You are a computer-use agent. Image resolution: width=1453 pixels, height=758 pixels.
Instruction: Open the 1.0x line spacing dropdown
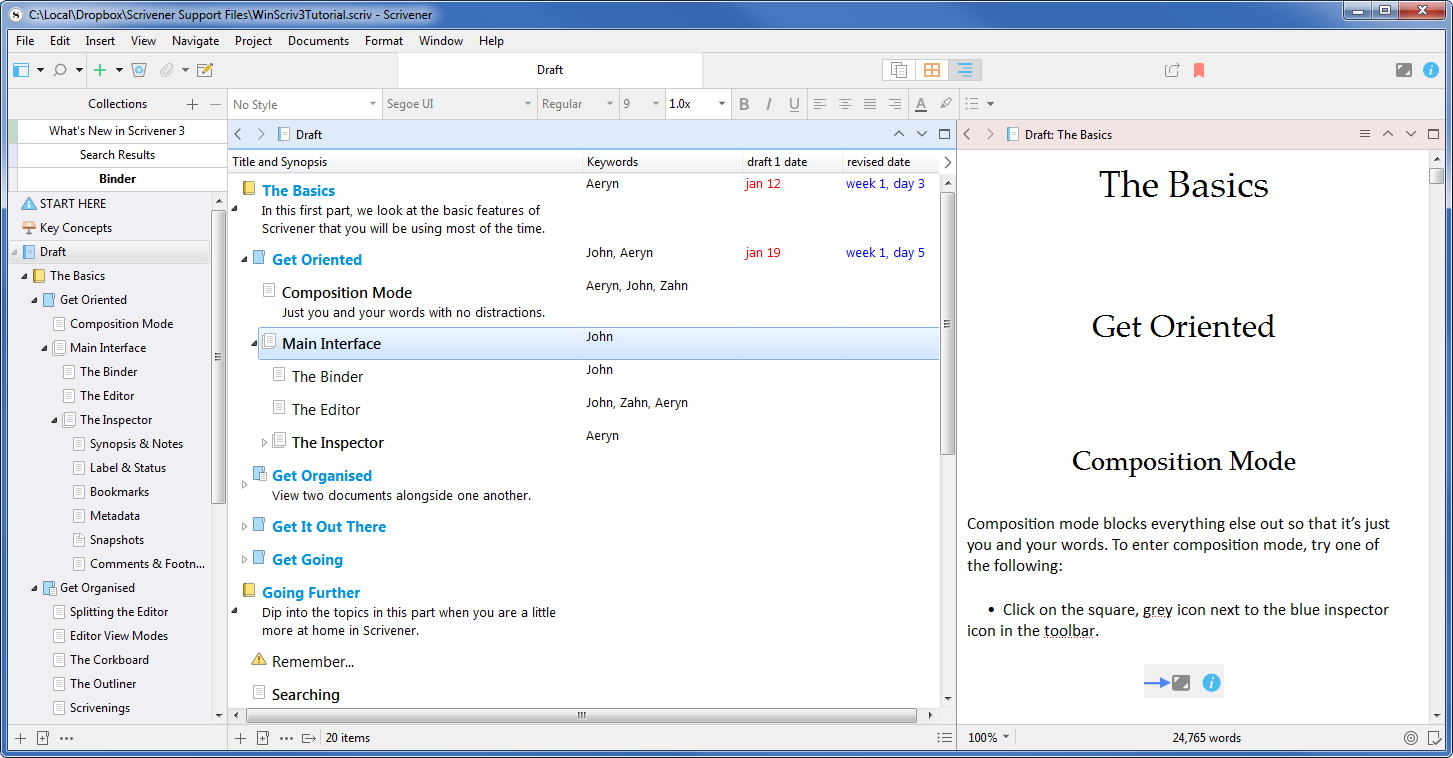(x=697, y=104)
